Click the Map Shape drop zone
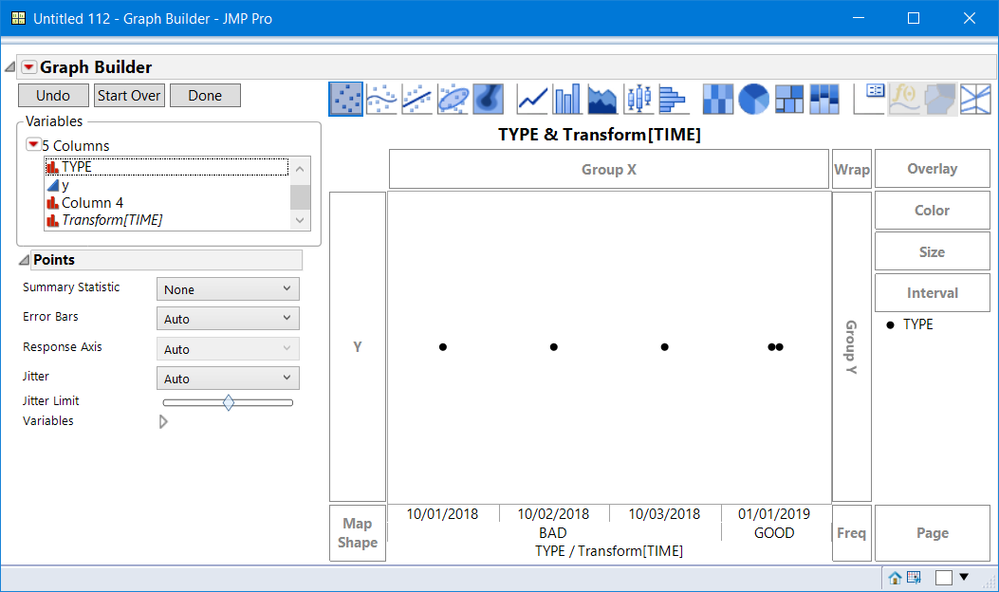This screenshot has width=999, height=592. 357,533
